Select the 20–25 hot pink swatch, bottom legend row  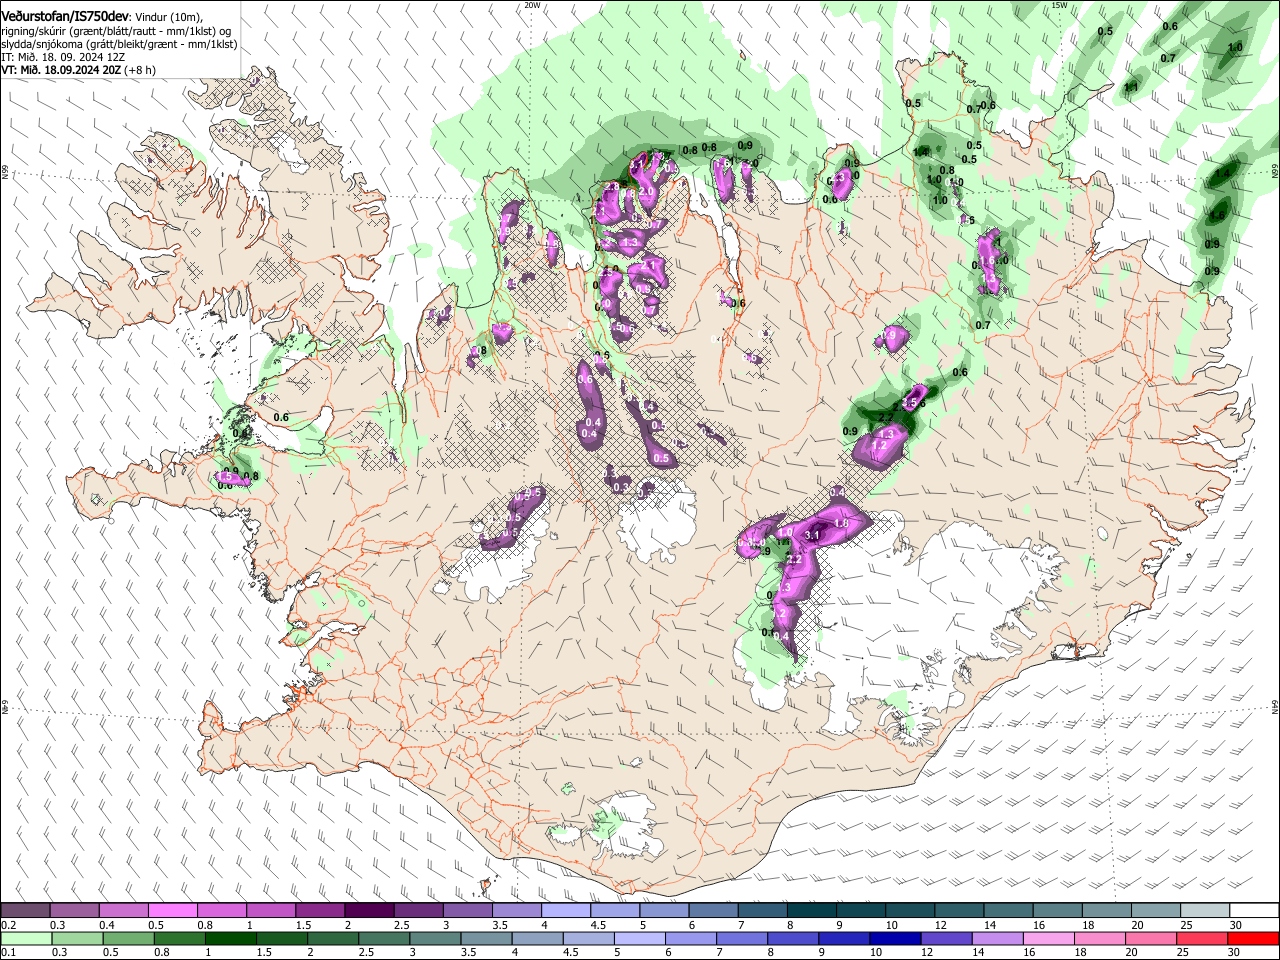tap(1149, 939)
